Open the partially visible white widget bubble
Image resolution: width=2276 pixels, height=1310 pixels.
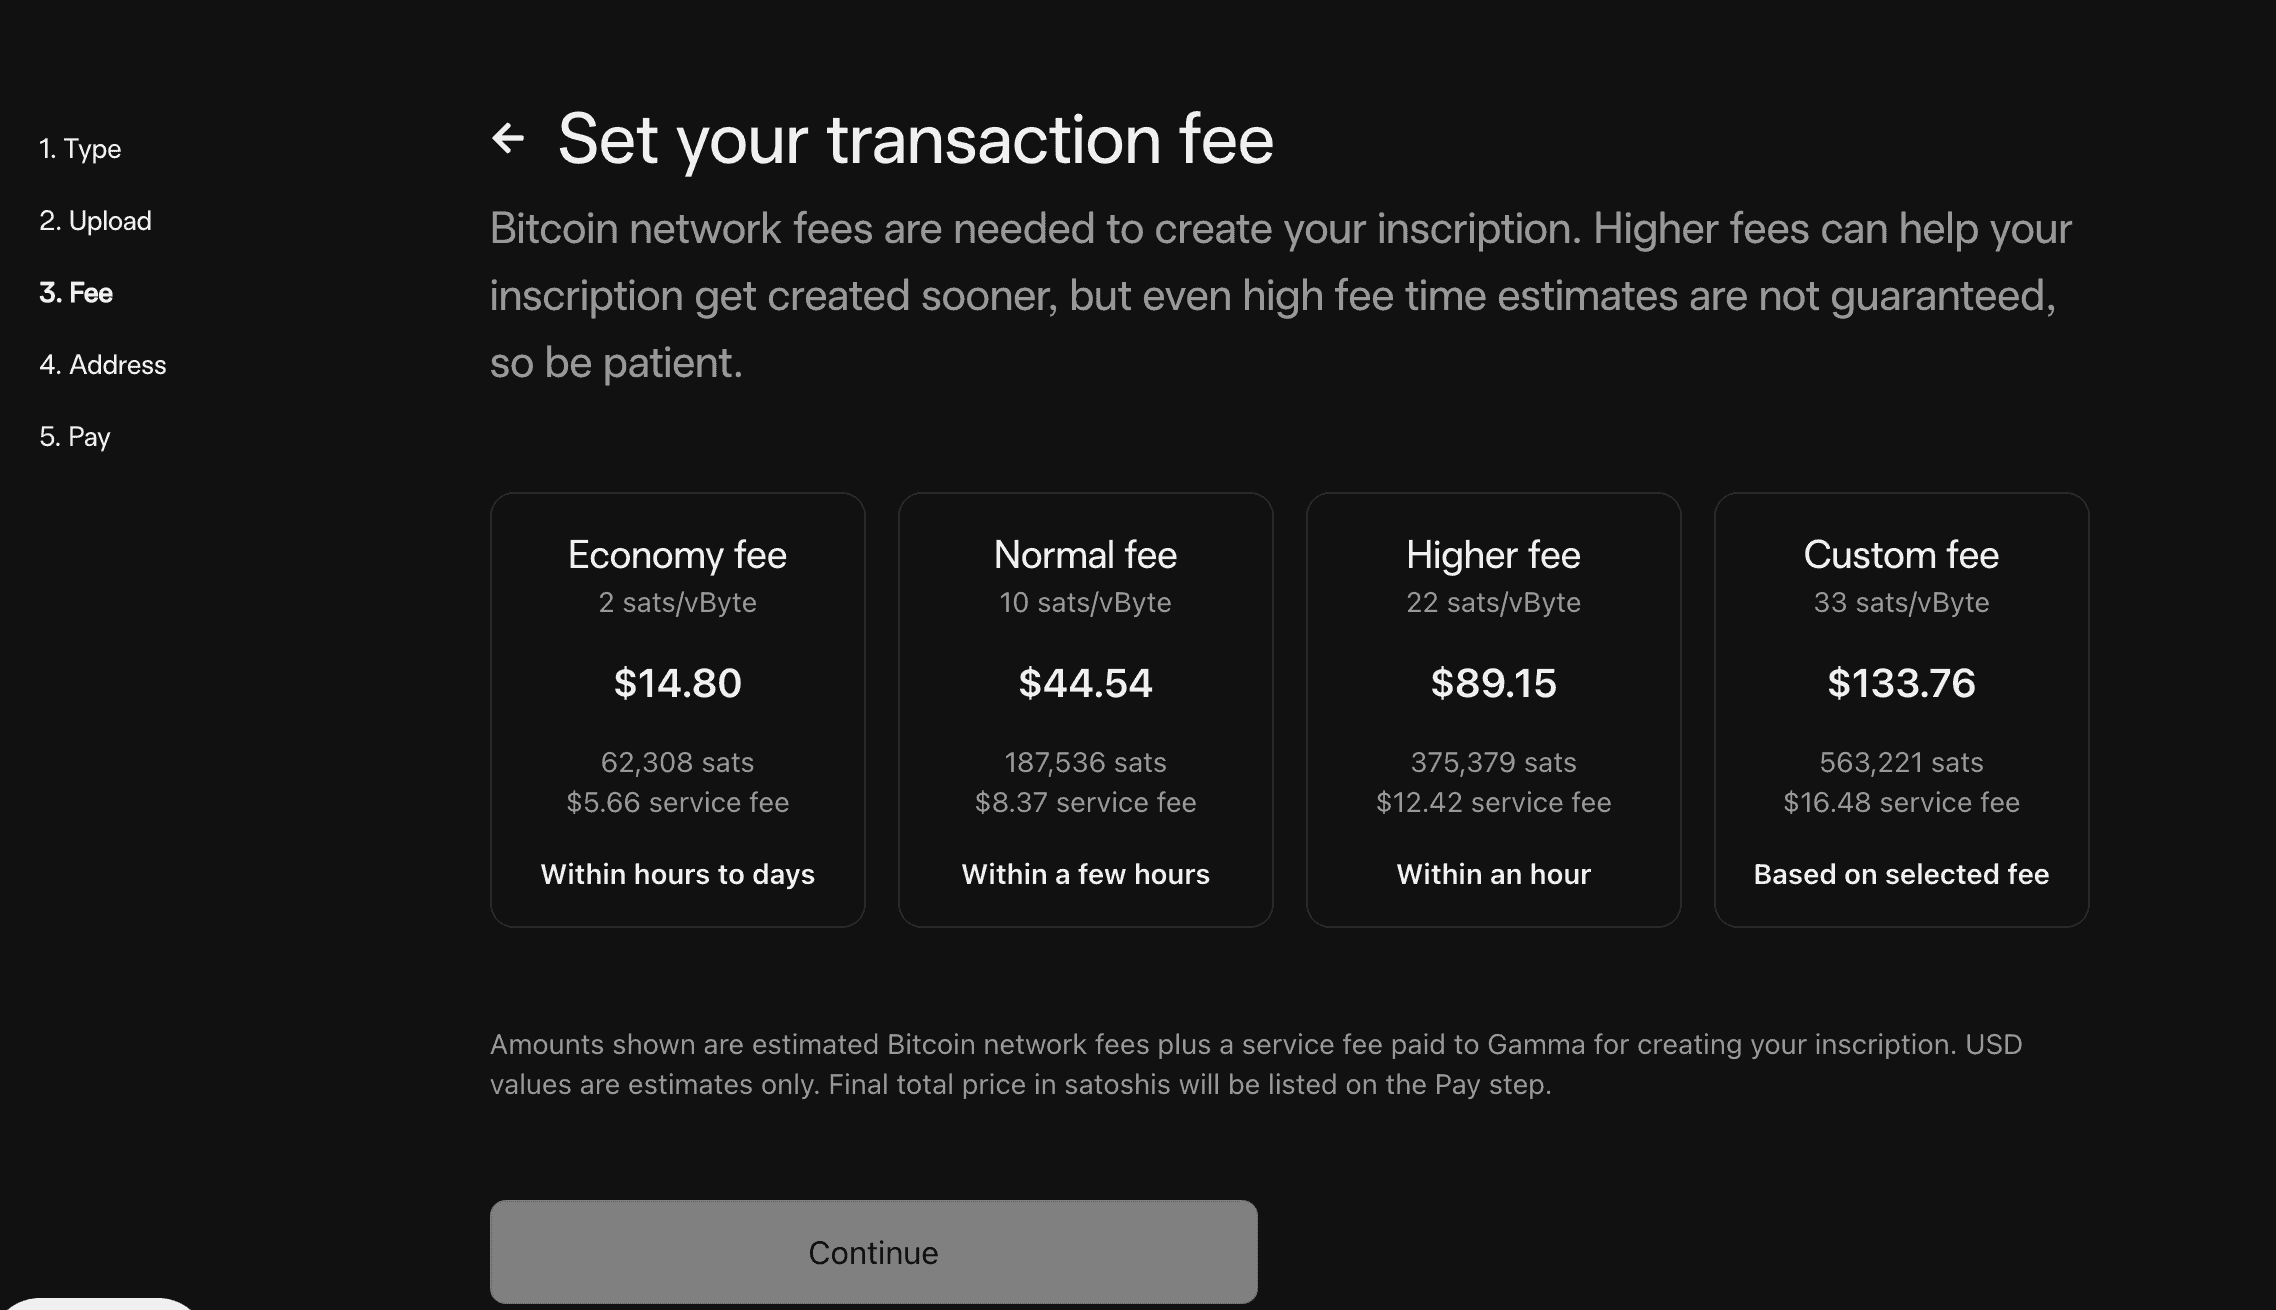pyautogui.click(x=100, y=1303)
